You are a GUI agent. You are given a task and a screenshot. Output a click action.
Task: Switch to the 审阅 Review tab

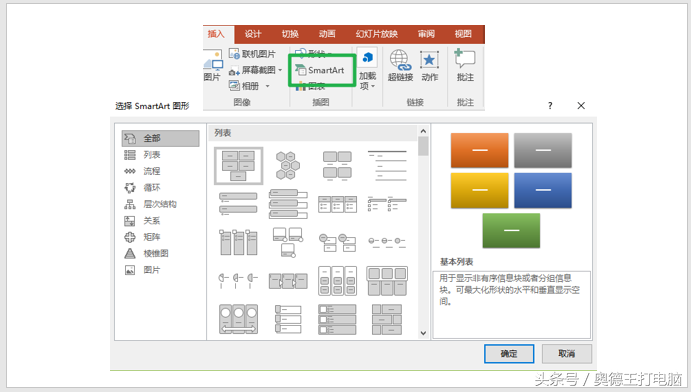point(426,34)
